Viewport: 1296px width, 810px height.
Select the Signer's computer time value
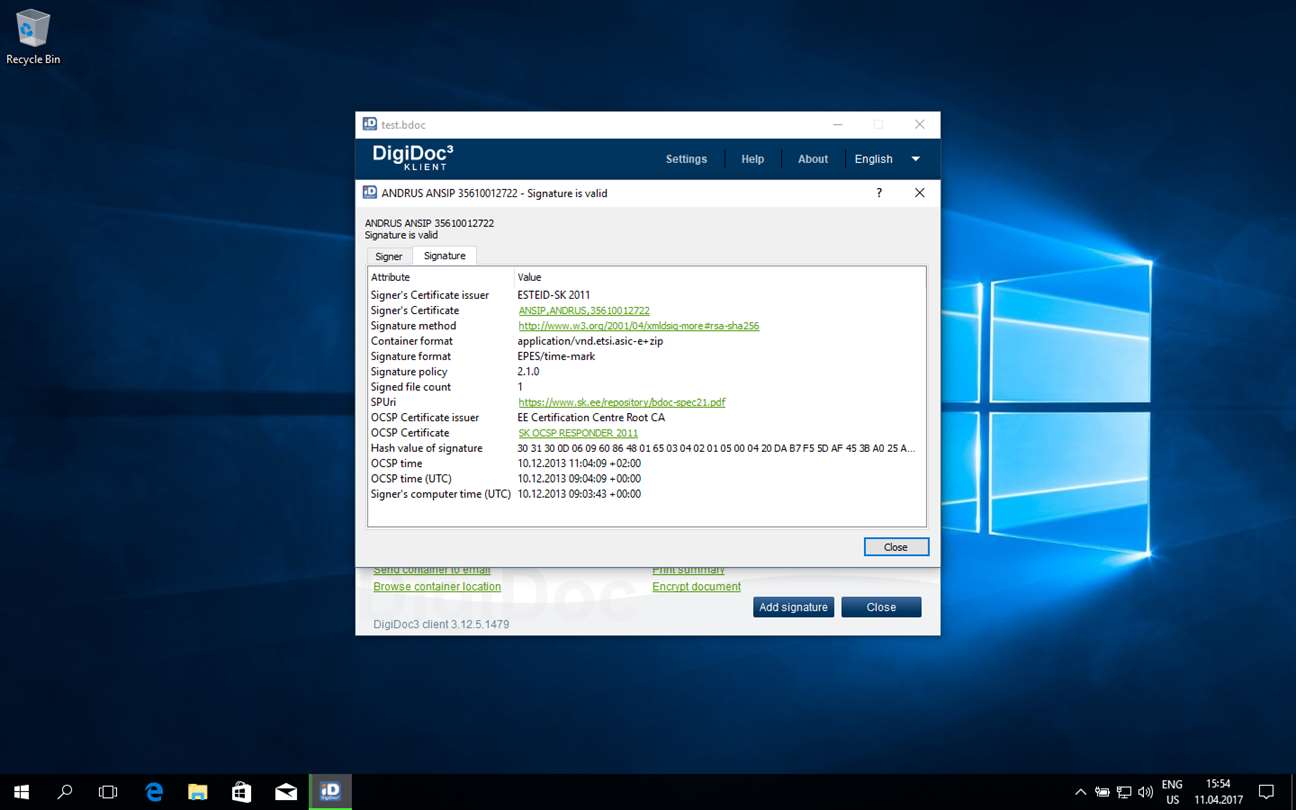point(579,494)
